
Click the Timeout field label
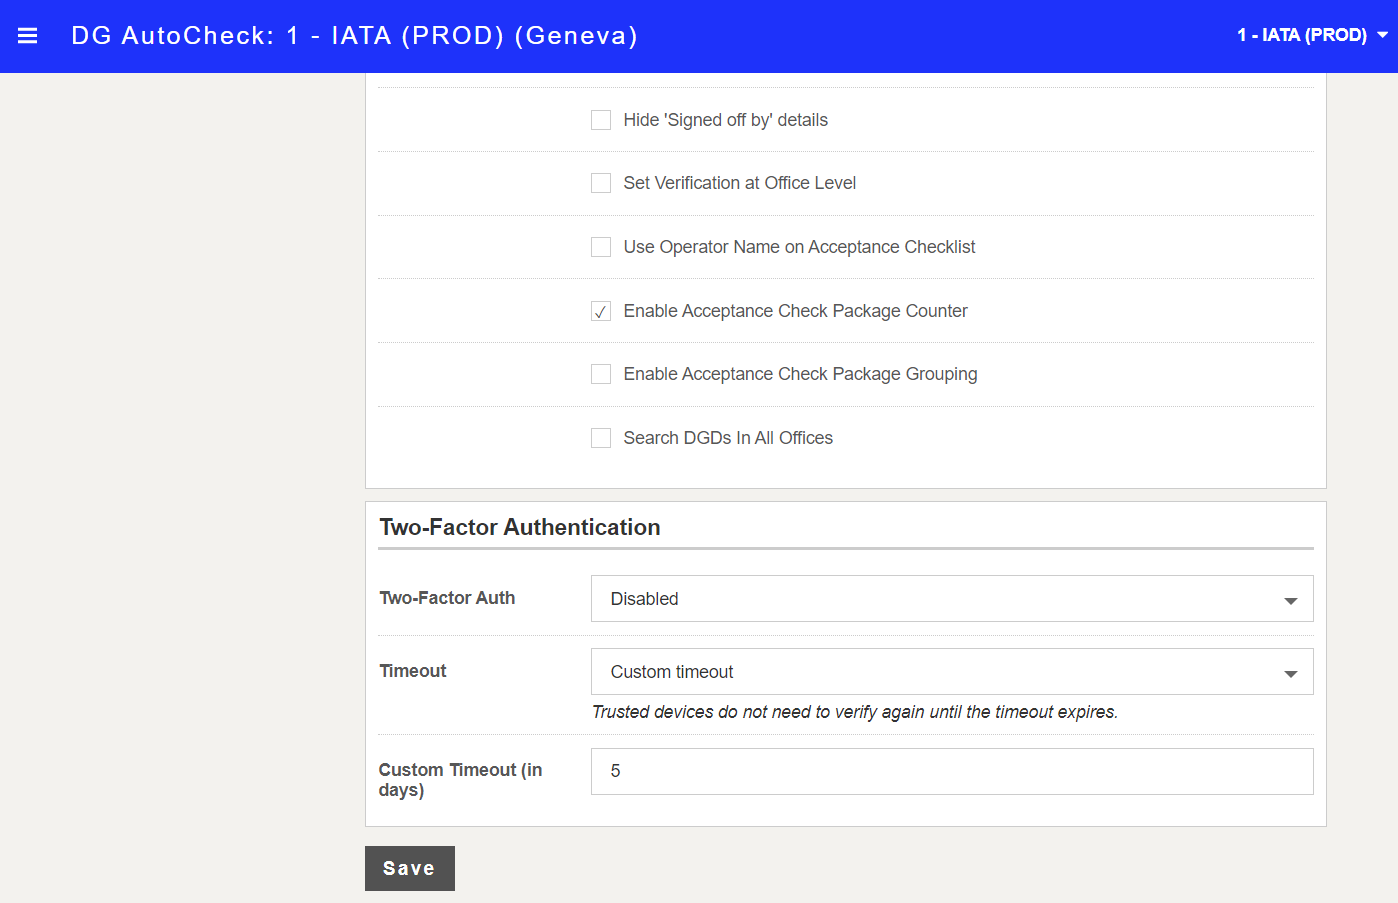pos(413,671)
